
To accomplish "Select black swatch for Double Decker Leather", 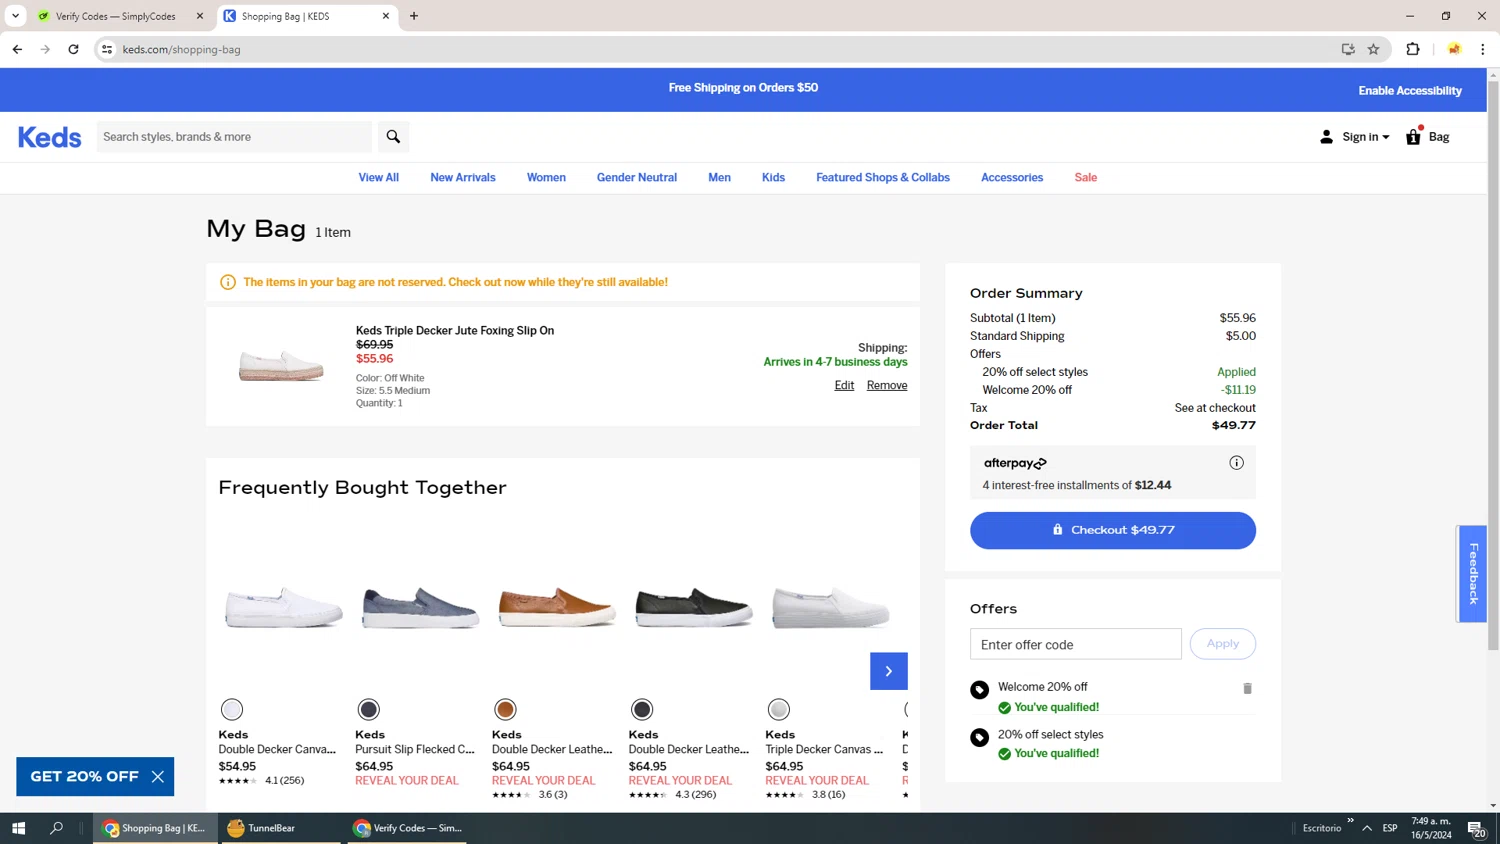I will pos(642,709).
